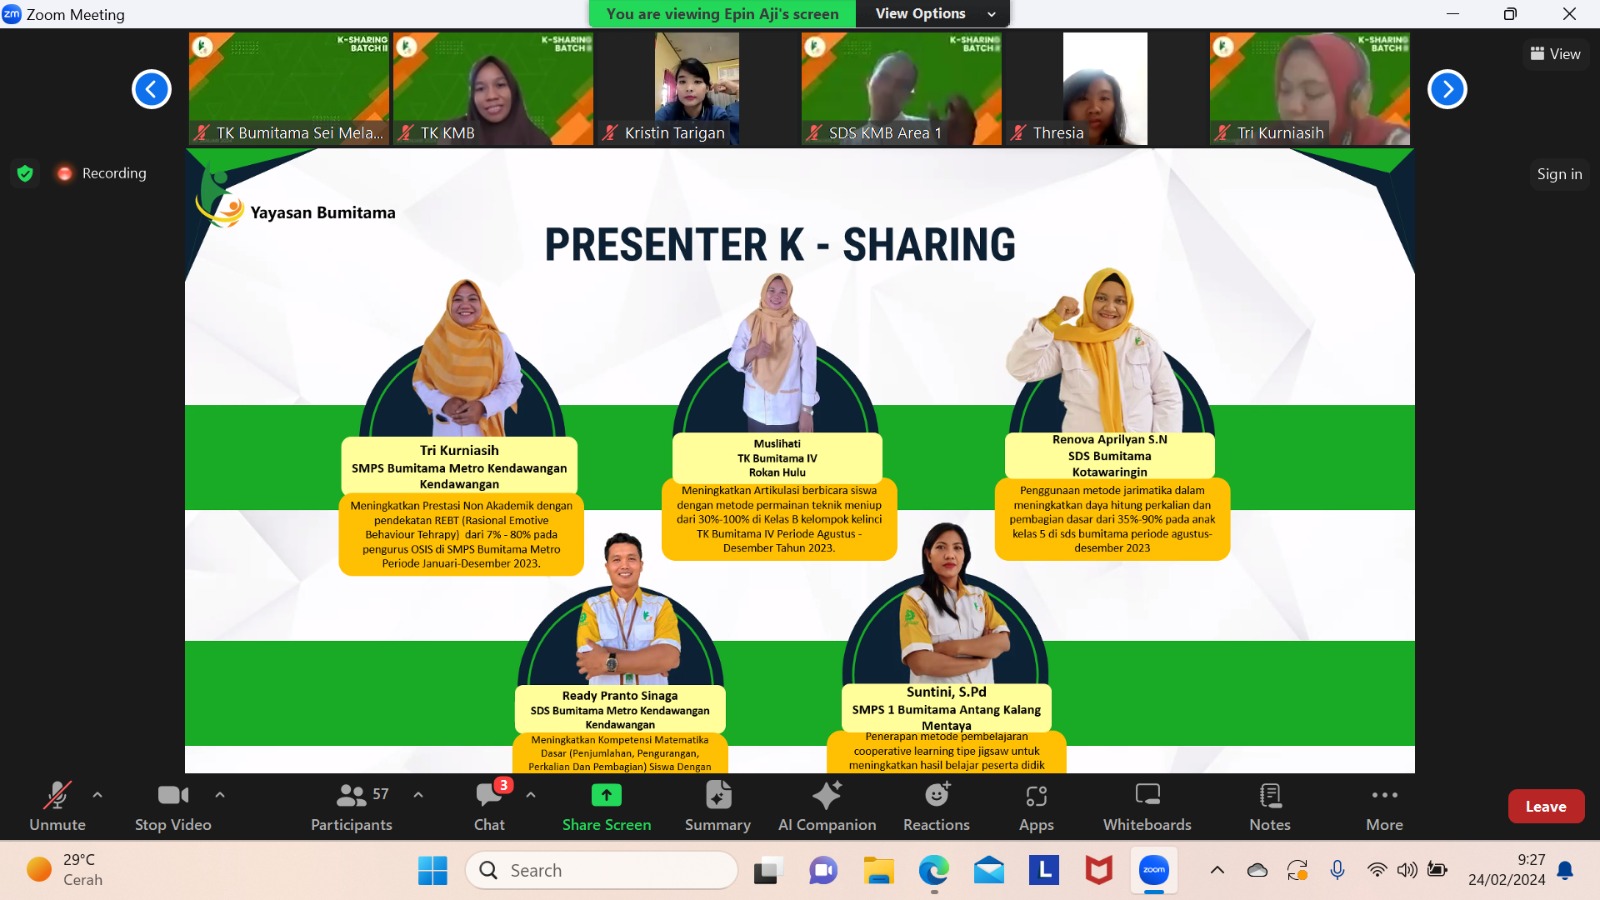Screen dimensions: 1600x900
Task: Click the Sign in button
Action: point(1559,174)
